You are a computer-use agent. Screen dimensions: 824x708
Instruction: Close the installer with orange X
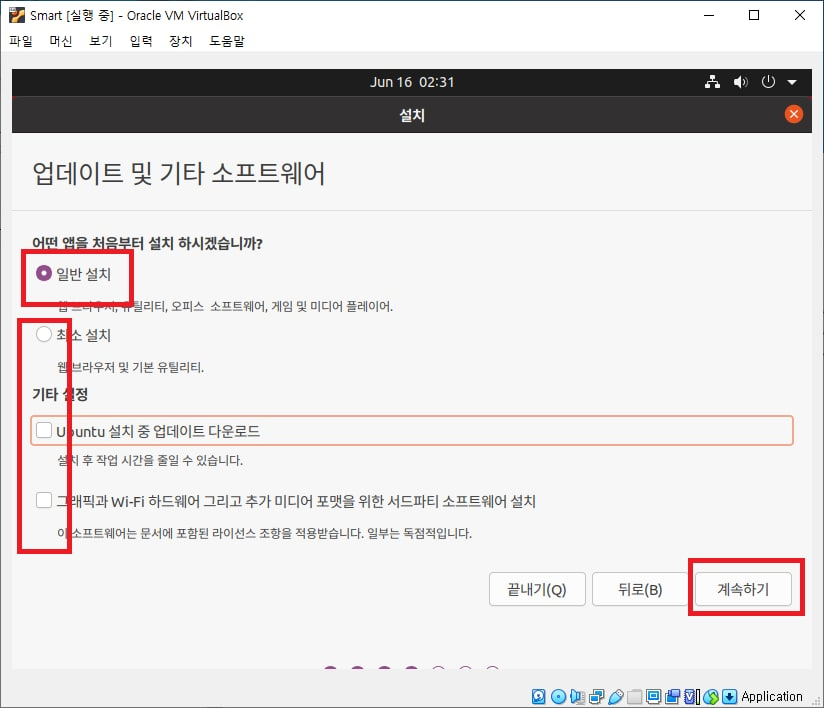coord(794,114)
